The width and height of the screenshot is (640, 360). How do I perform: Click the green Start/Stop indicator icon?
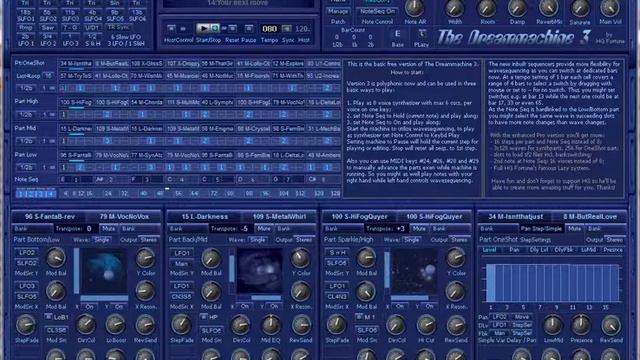tap(215, 28)
